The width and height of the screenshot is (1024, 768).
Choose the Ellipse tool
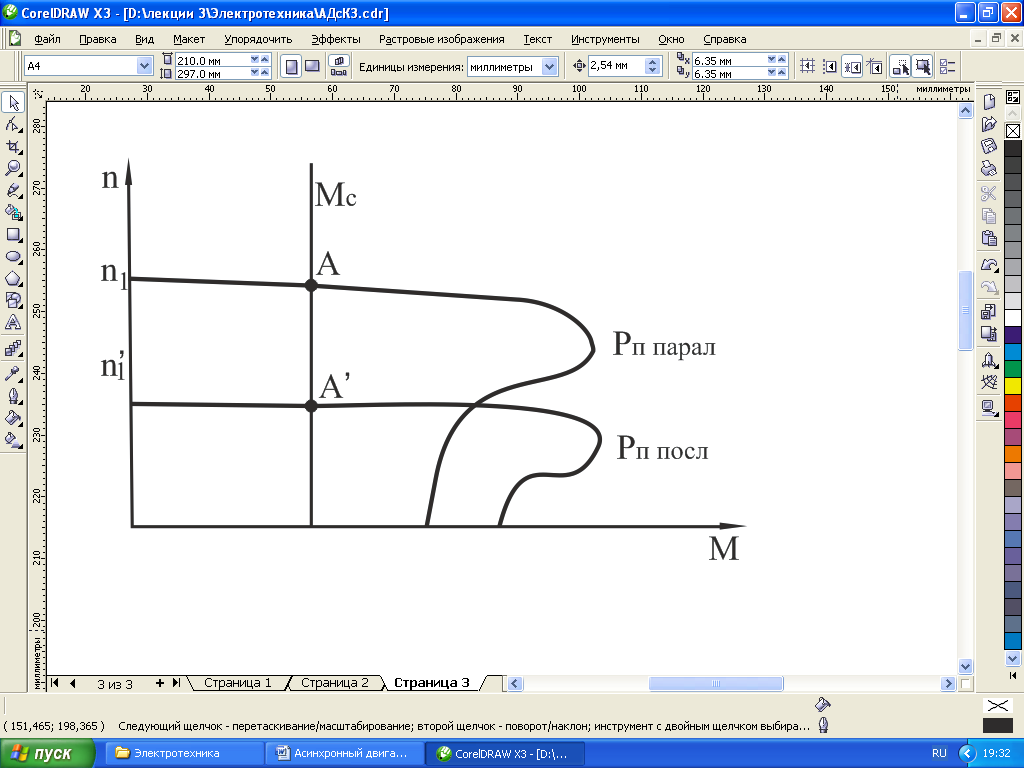click(x=14, y=257)
